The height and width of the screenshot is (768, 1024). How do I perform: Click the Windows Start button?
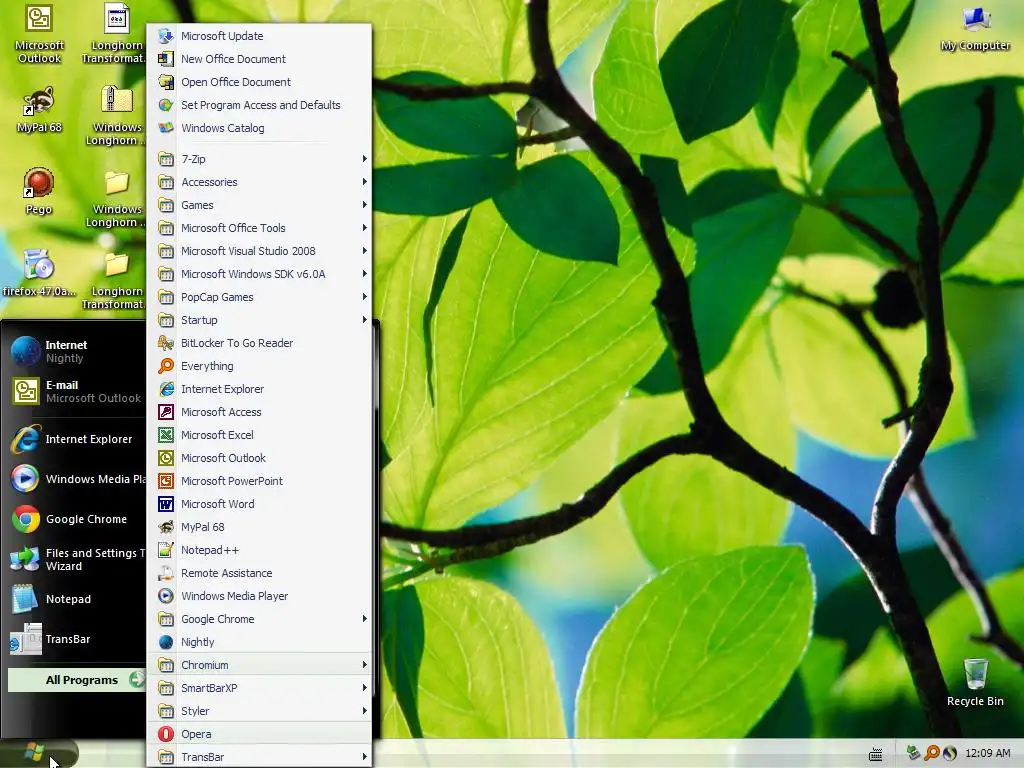[x=38, y=754]
